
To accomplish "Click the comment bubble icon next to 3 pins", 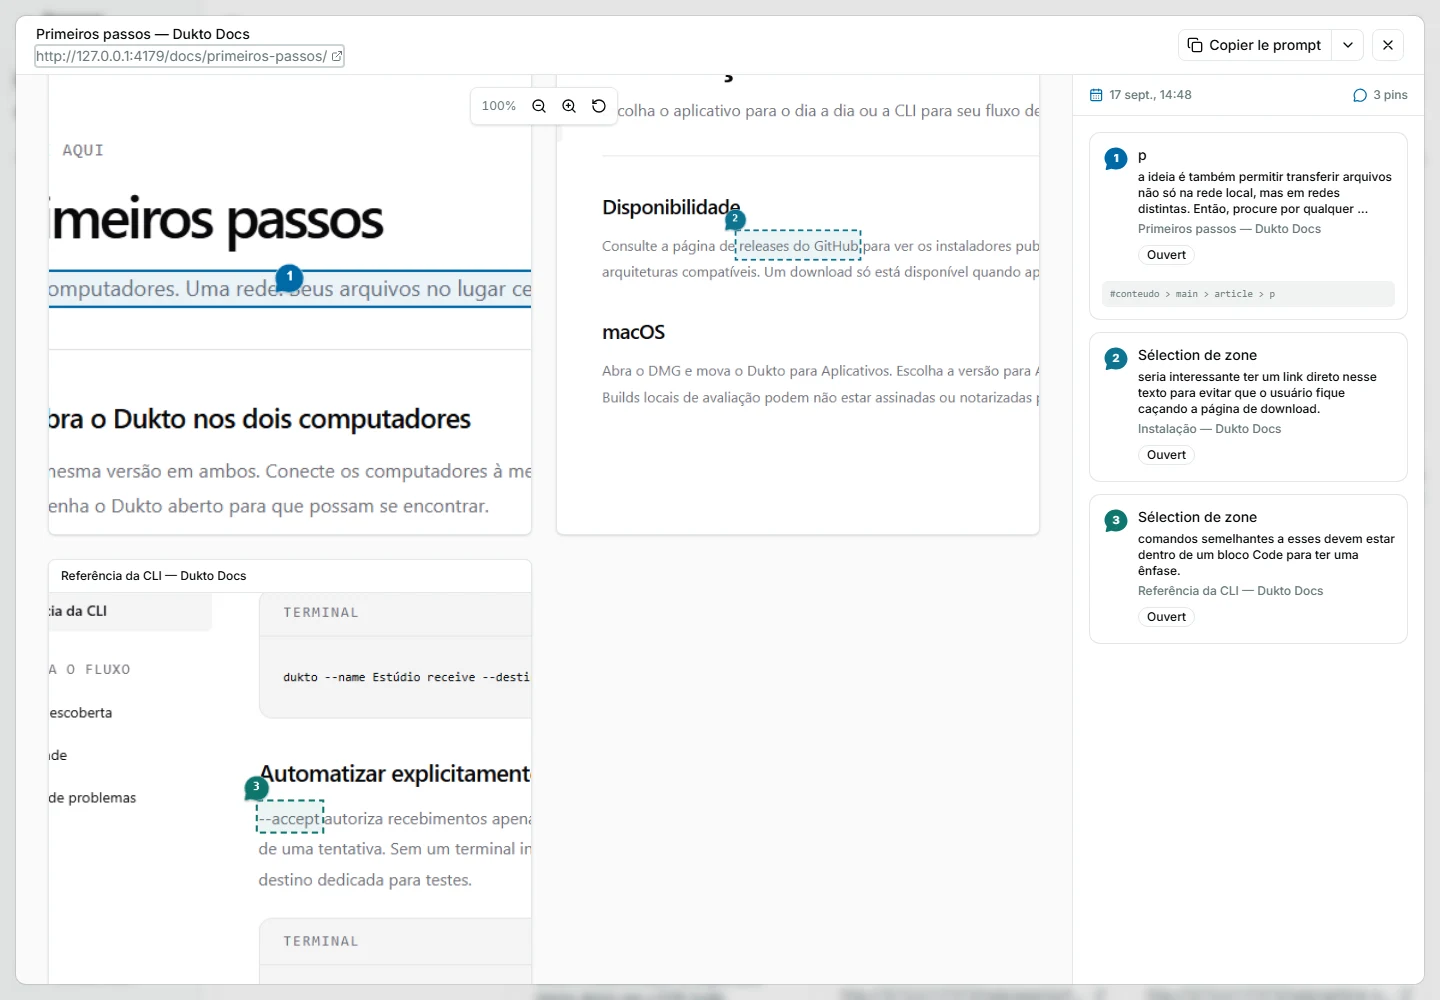I will [x=1360, y=95].
